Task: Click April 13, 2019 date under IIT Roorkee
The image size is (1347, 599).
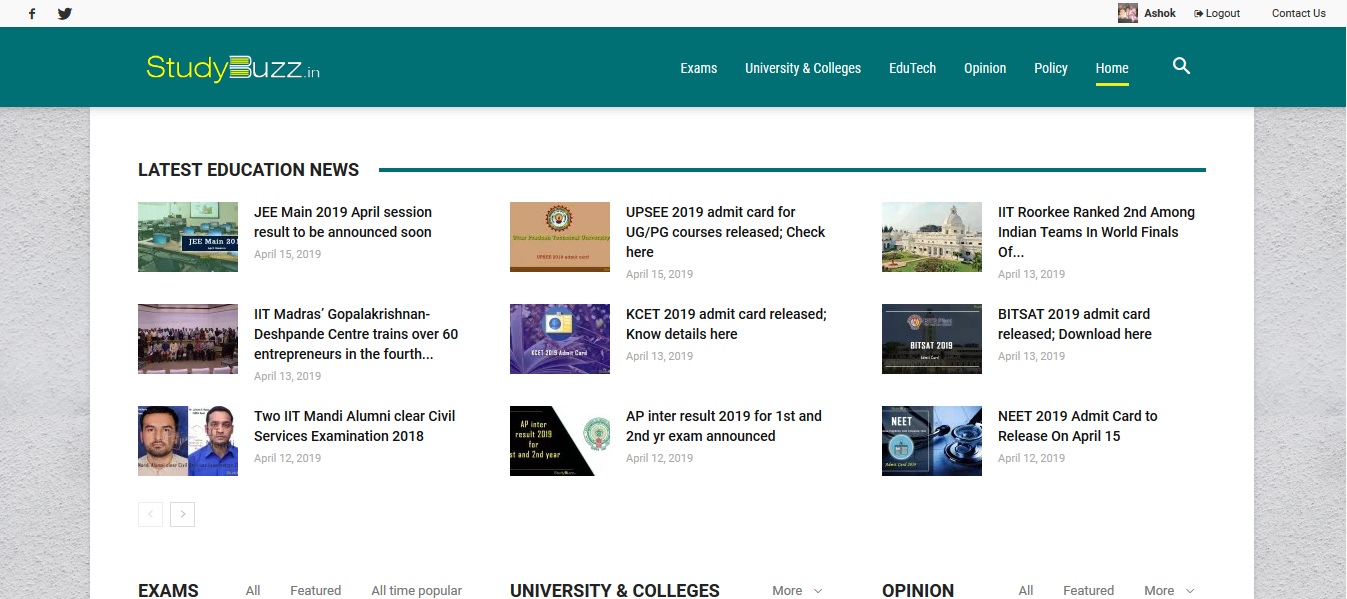Action: pos(1032,274)
